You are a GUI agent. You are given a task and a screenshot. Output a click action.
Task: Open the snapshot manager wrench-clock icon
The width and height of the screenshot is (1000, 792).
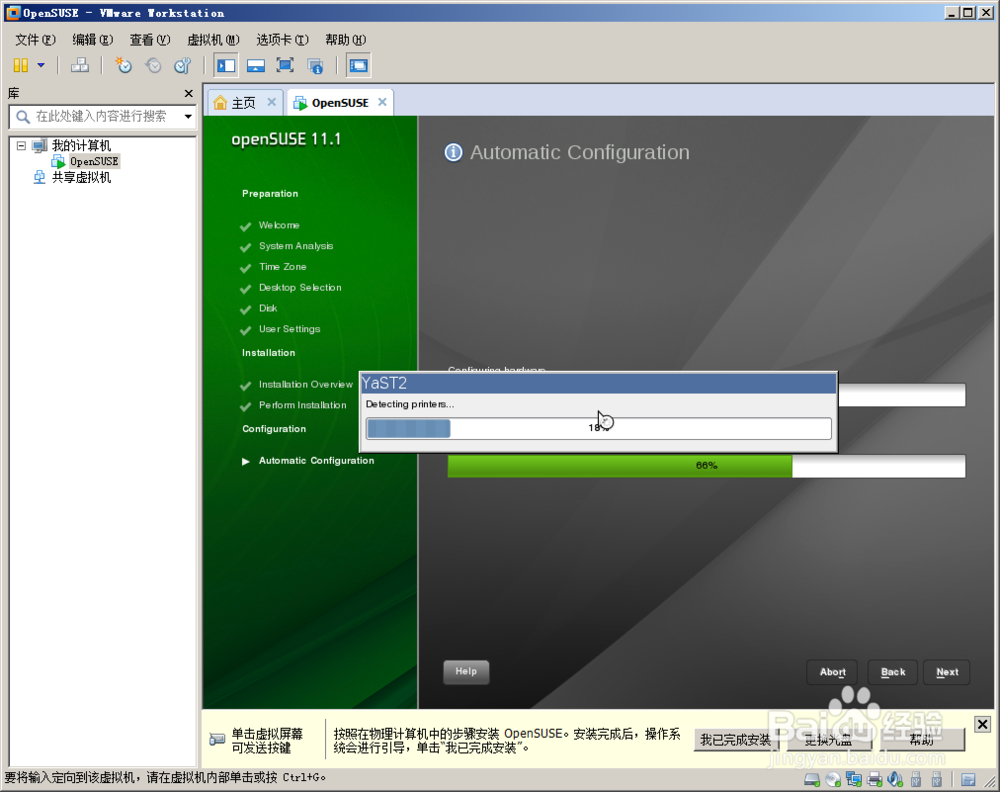183,65
